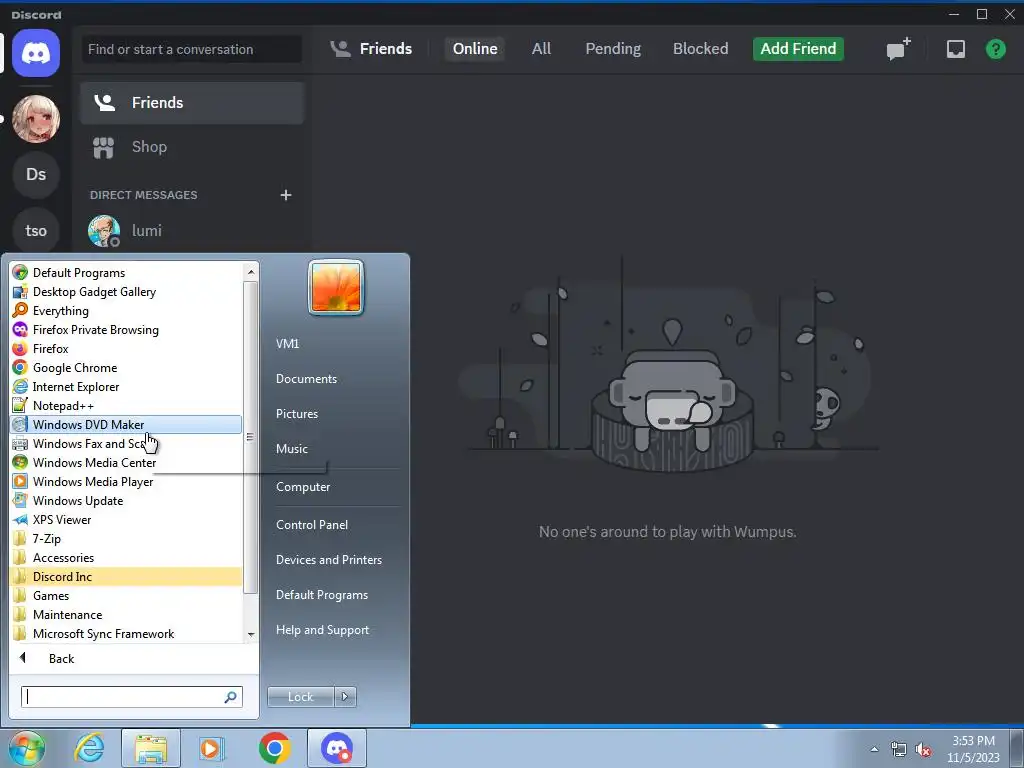1024x768 pixels.
Task: Open Internet Explorer on taskbar
Action: [x=89, y=748]
